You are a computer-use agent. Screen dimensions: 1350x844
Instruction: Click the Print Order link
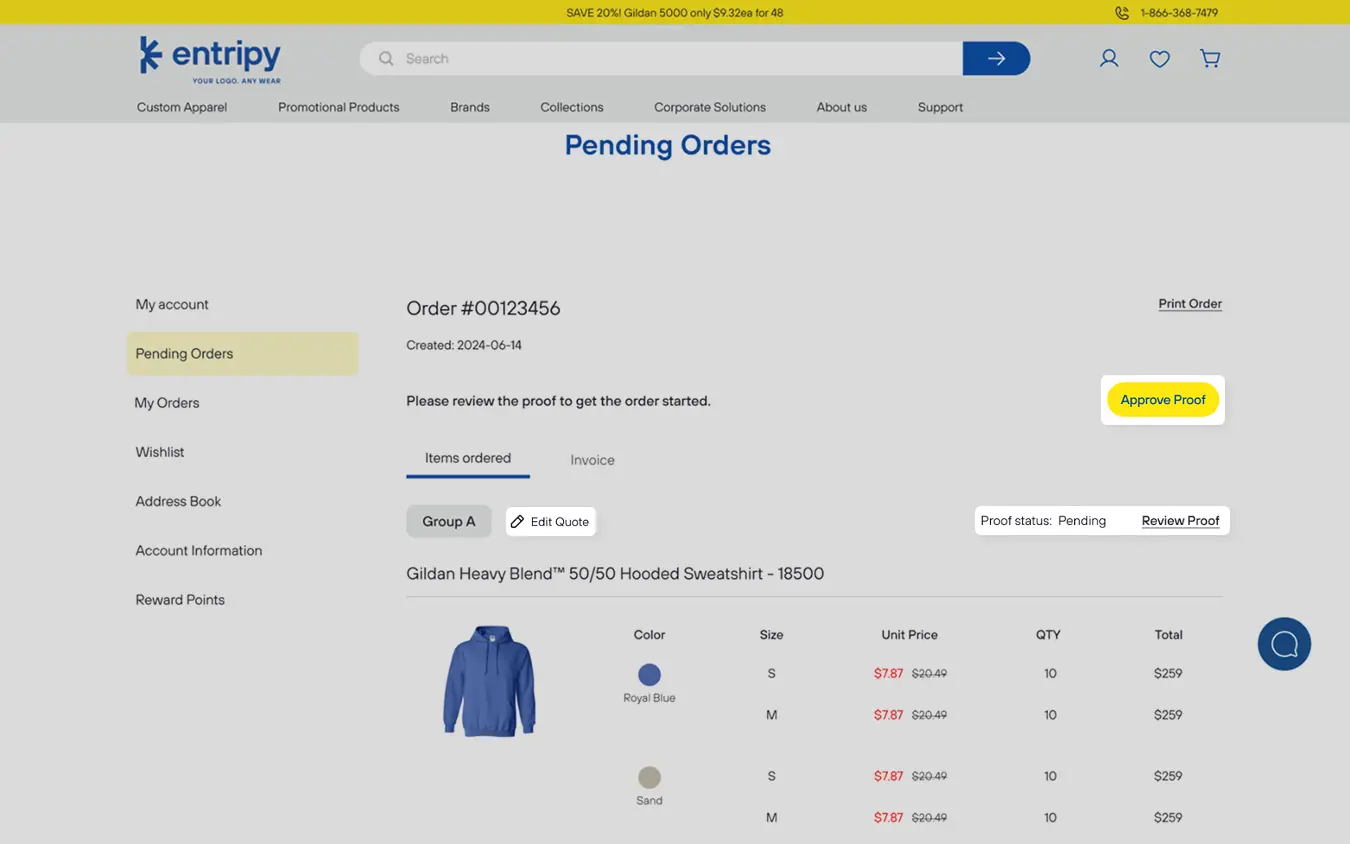(1190, 304)
